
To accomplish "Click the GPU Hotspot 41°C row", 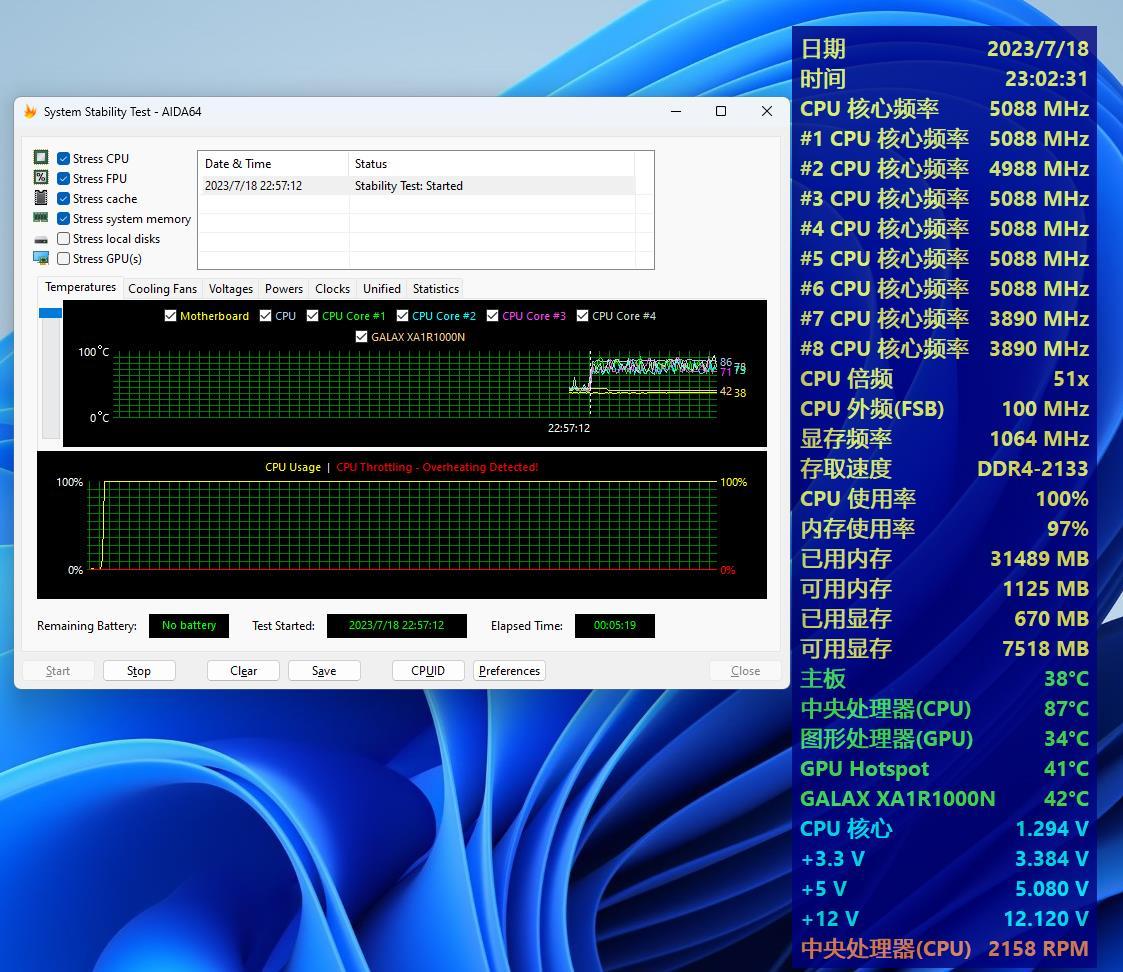I will [x=944, y=769].
